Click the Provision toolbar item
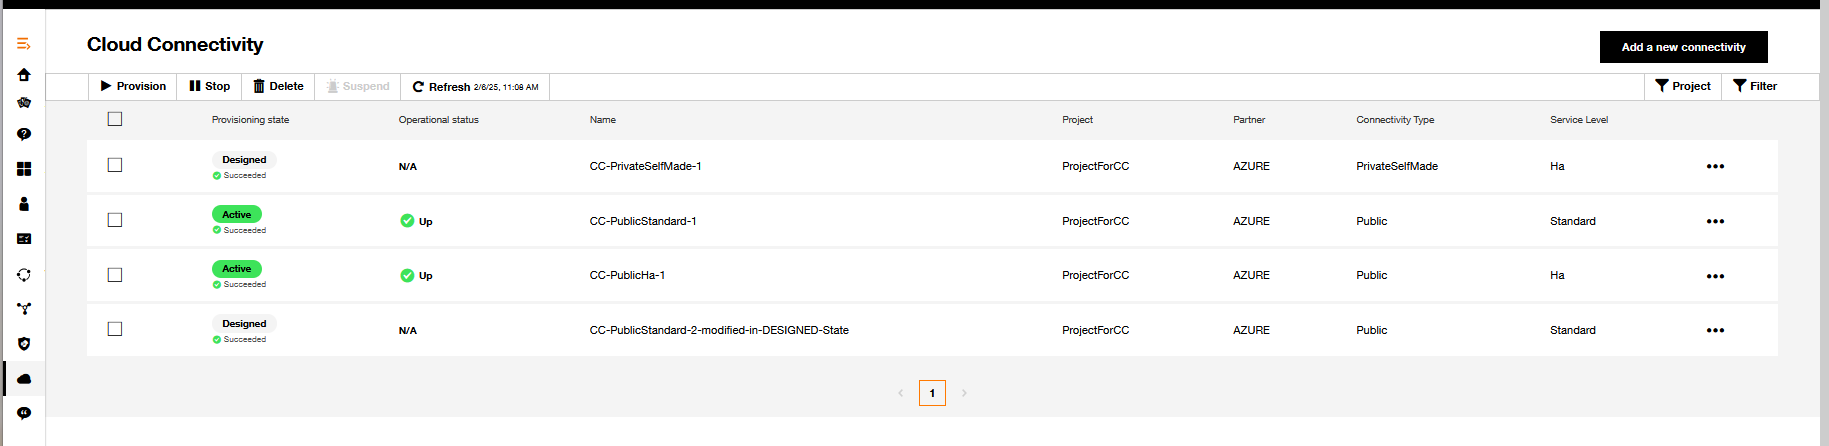This screenshot has height=446, width=1829. tap(133, 86)
